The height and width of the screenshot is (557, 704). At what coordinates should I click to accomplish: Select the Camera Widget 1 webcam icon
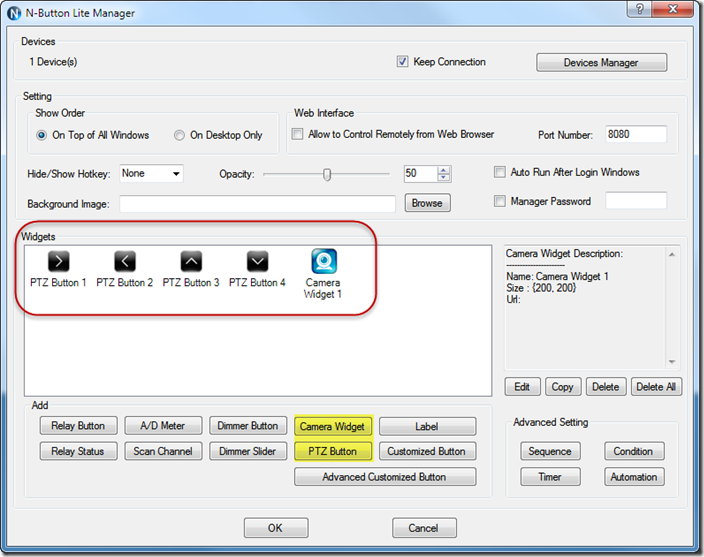pos(324,261)
